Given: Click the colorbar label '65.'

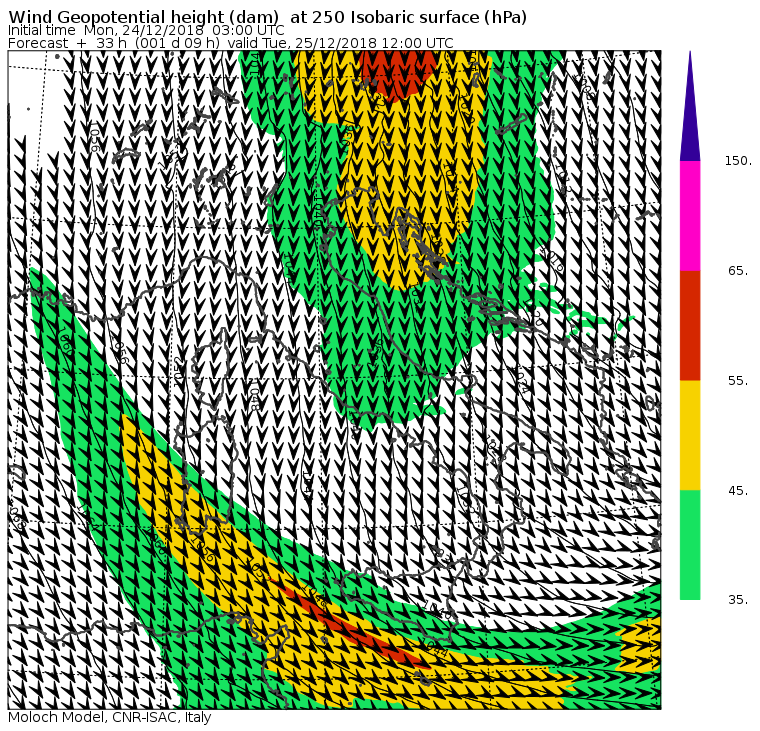Looking at the screenshot, I should 738,271.
